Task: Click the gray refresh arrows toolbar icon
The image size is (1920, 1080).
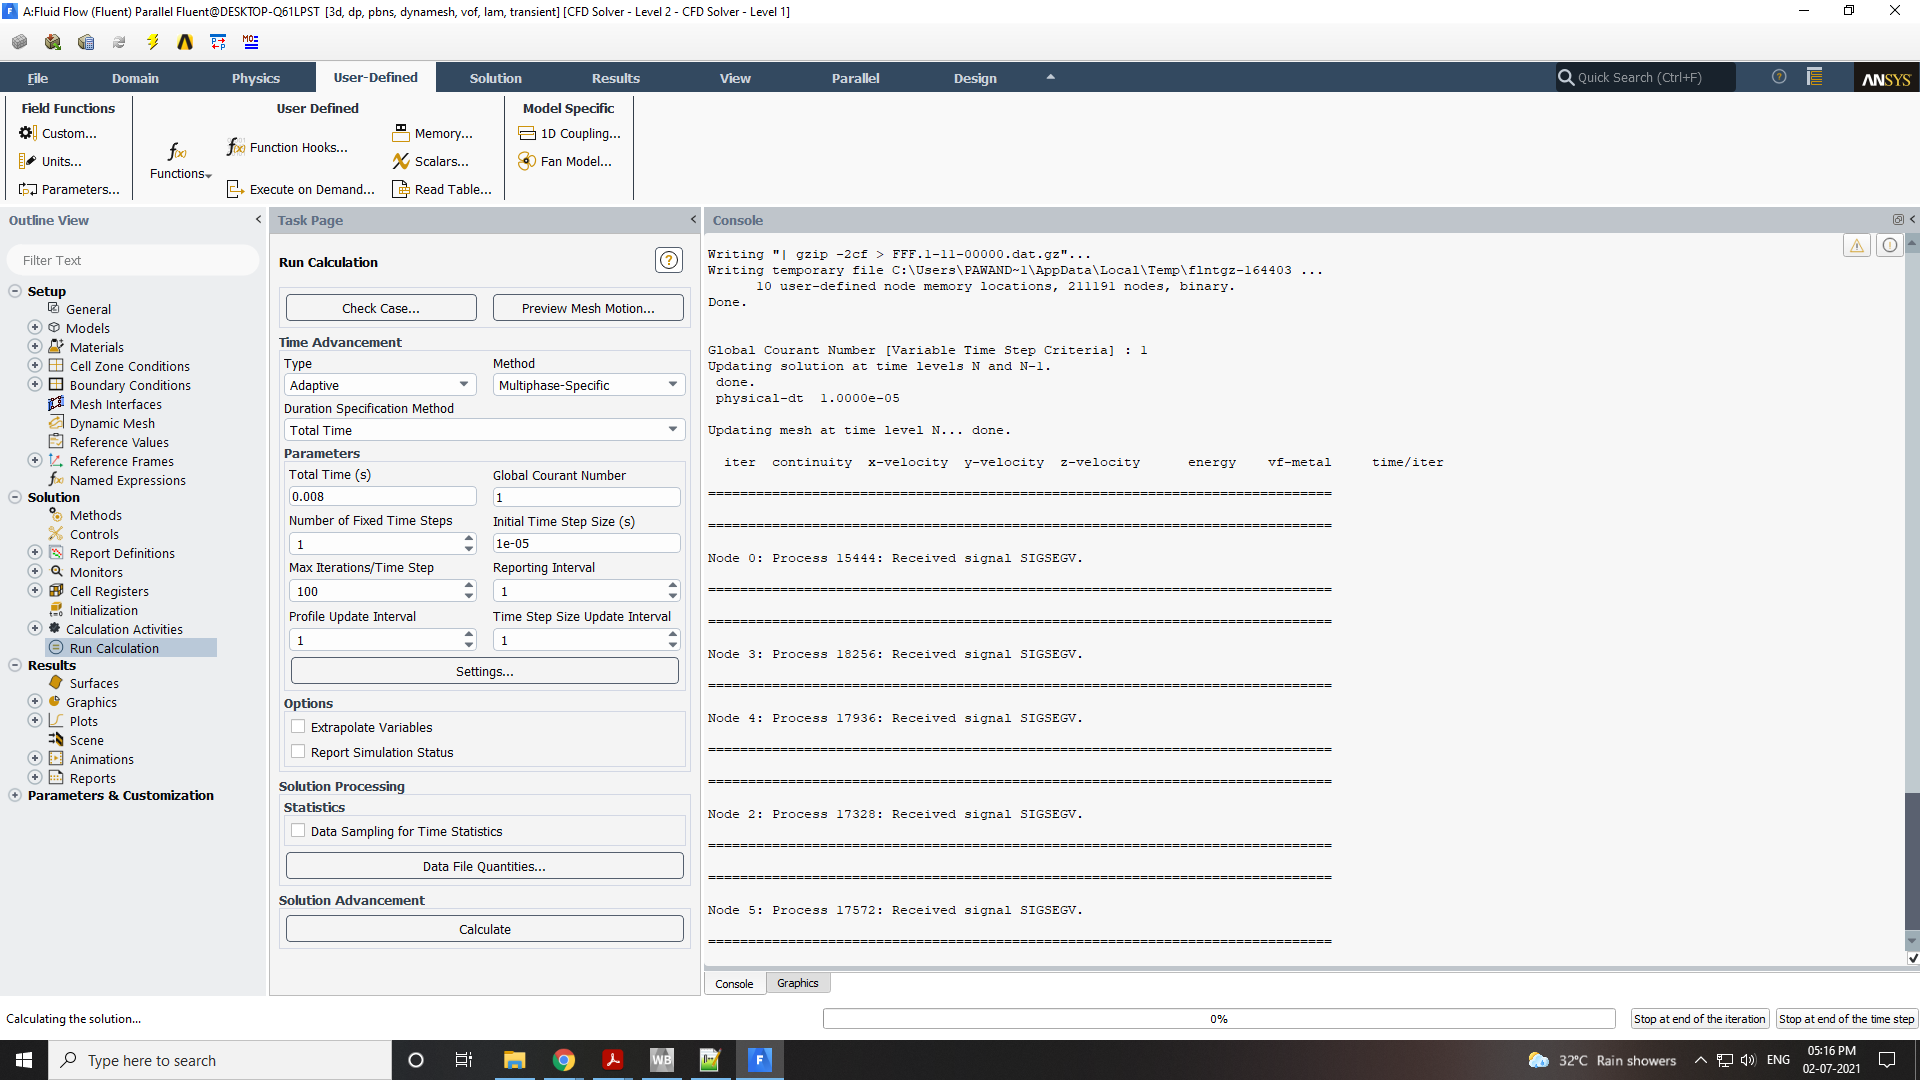Action: tap(119, 42)
